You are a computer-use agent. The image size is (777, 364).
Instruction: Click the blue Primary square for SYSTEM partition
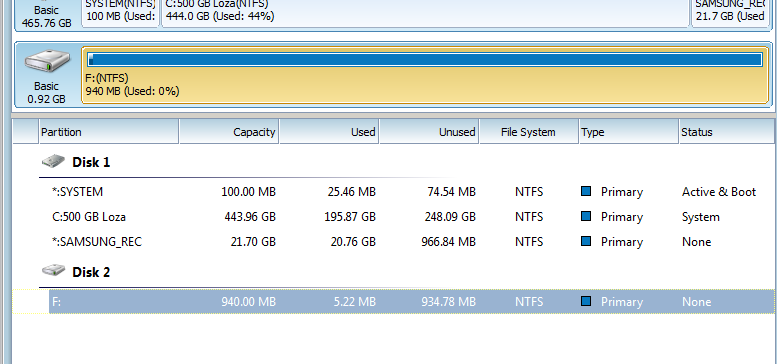[x=586, y=191]
